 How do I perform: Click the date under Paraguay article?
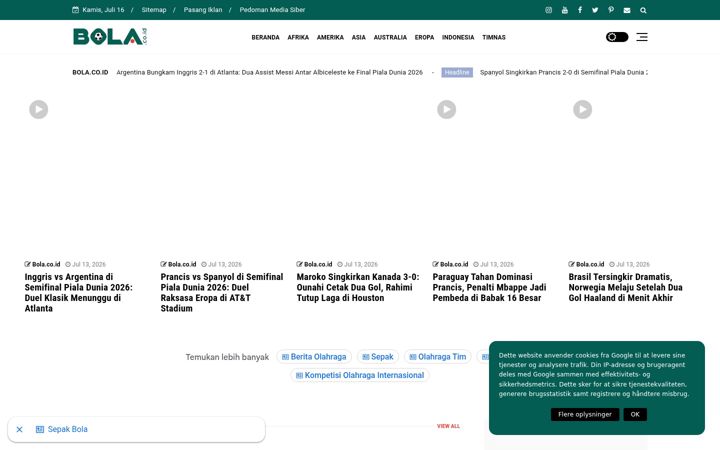pos(496,264)
